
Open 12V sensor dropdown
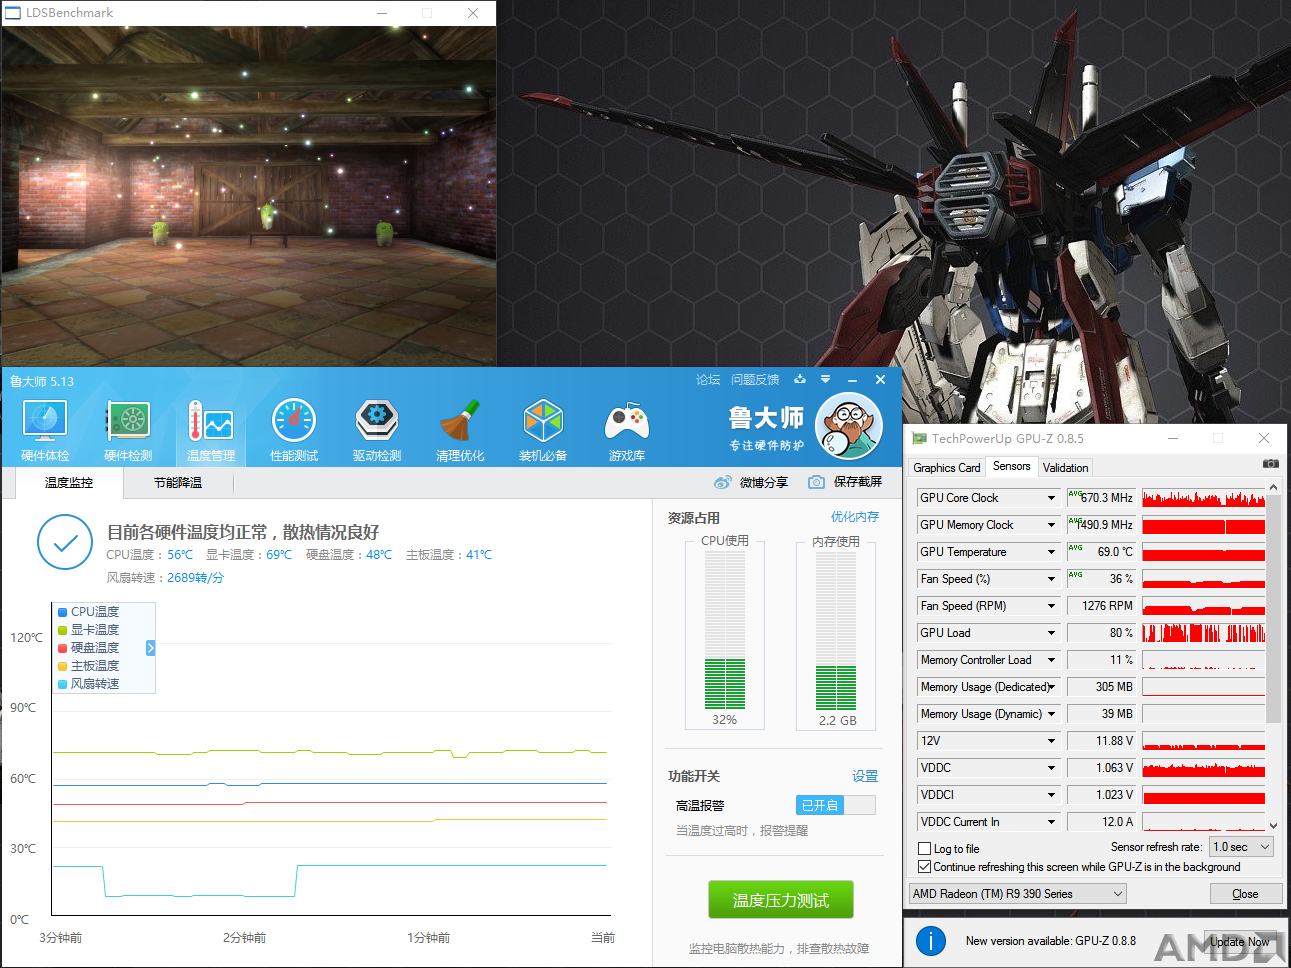point(1052,741)
